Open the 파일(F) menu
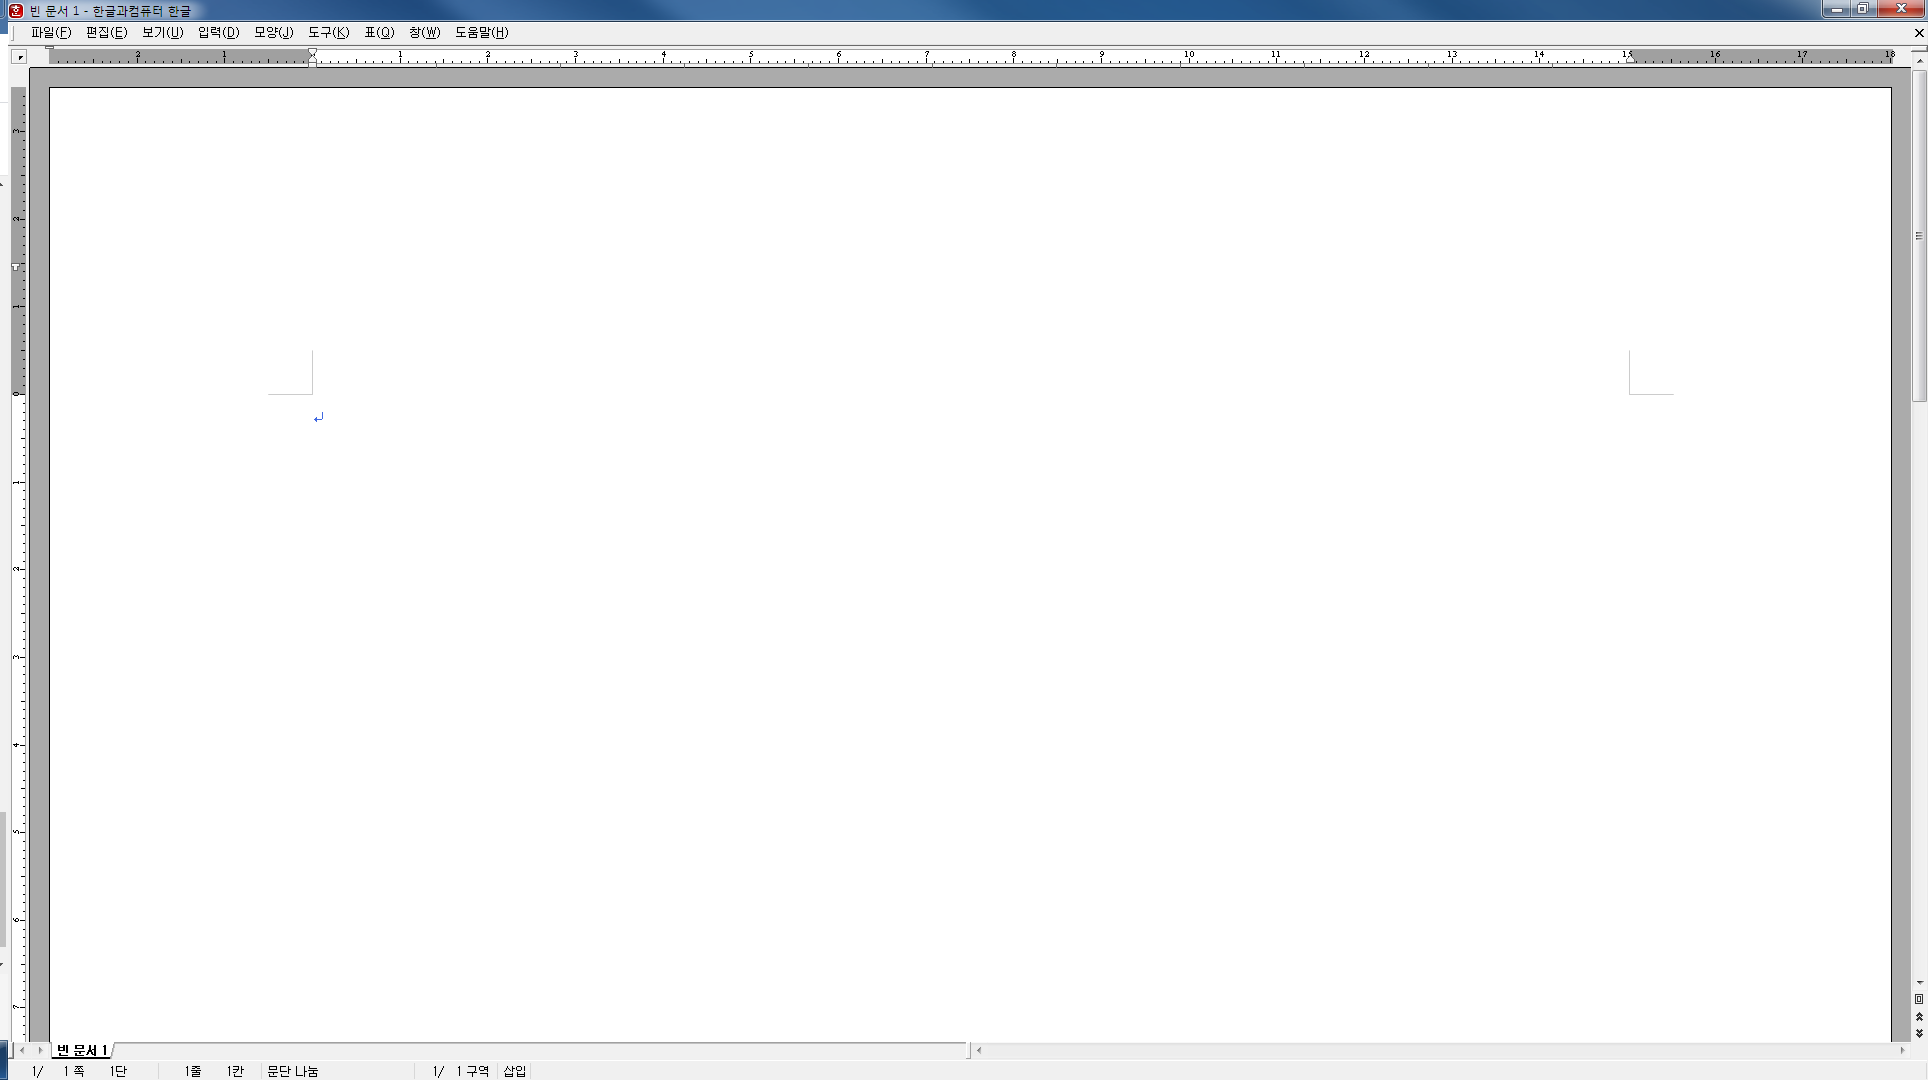Image resolution: width=1928 pixels, height=1080 pixels. tap(50, 32)
